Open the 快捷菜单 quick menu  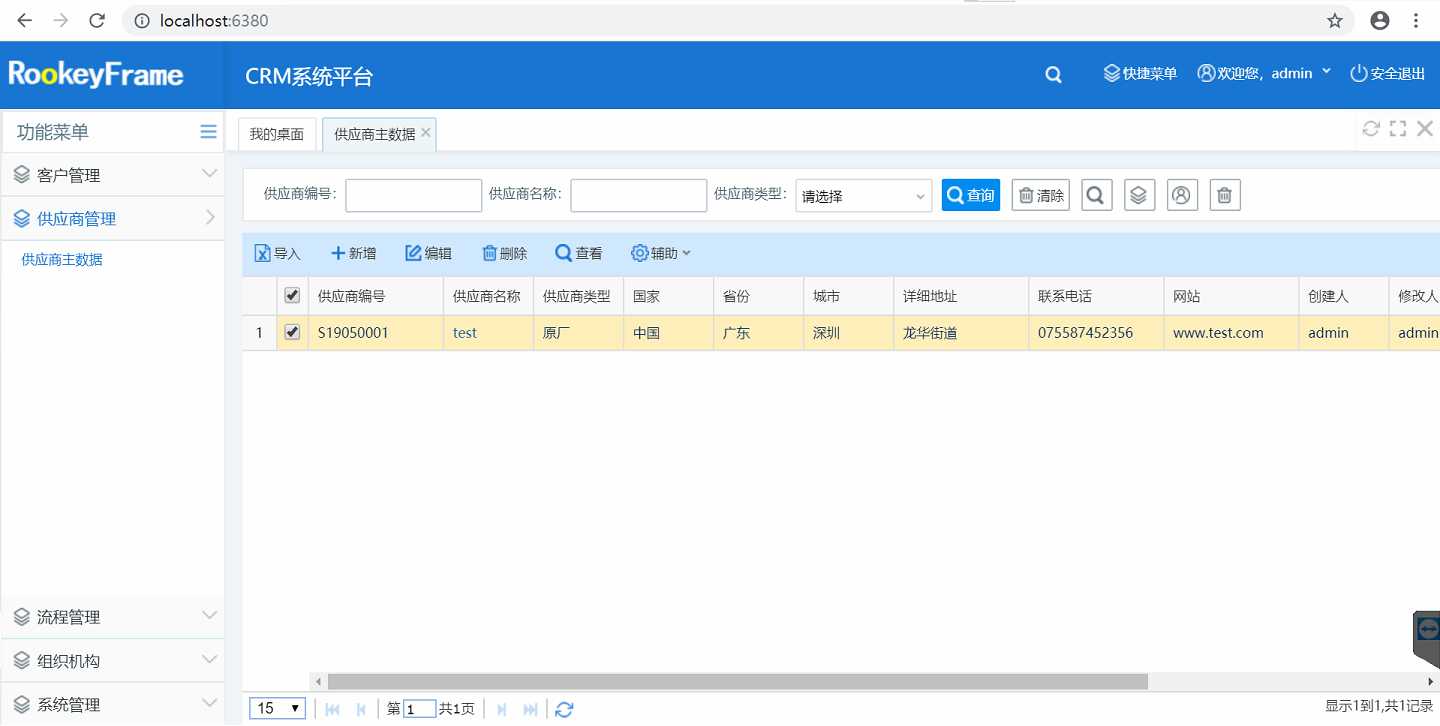pyautogui.click(x=1140, y=73)
